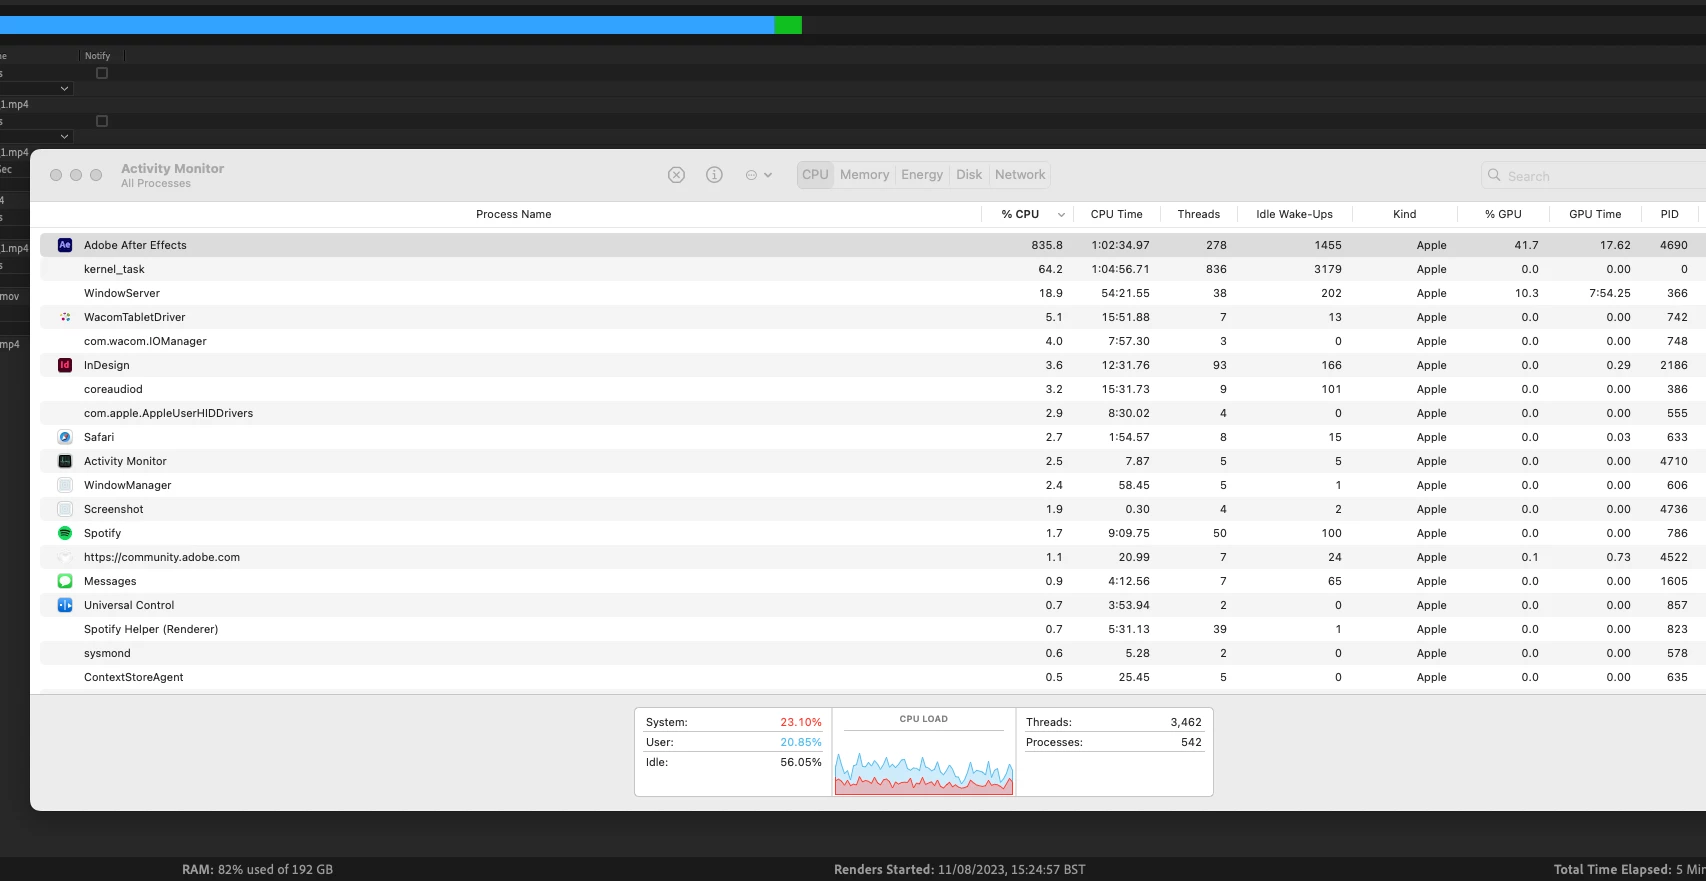The height and width of the screenshot is (881, 1706).
Task: Sort by CPU Time column header
Action: [x=1116, y=214]
